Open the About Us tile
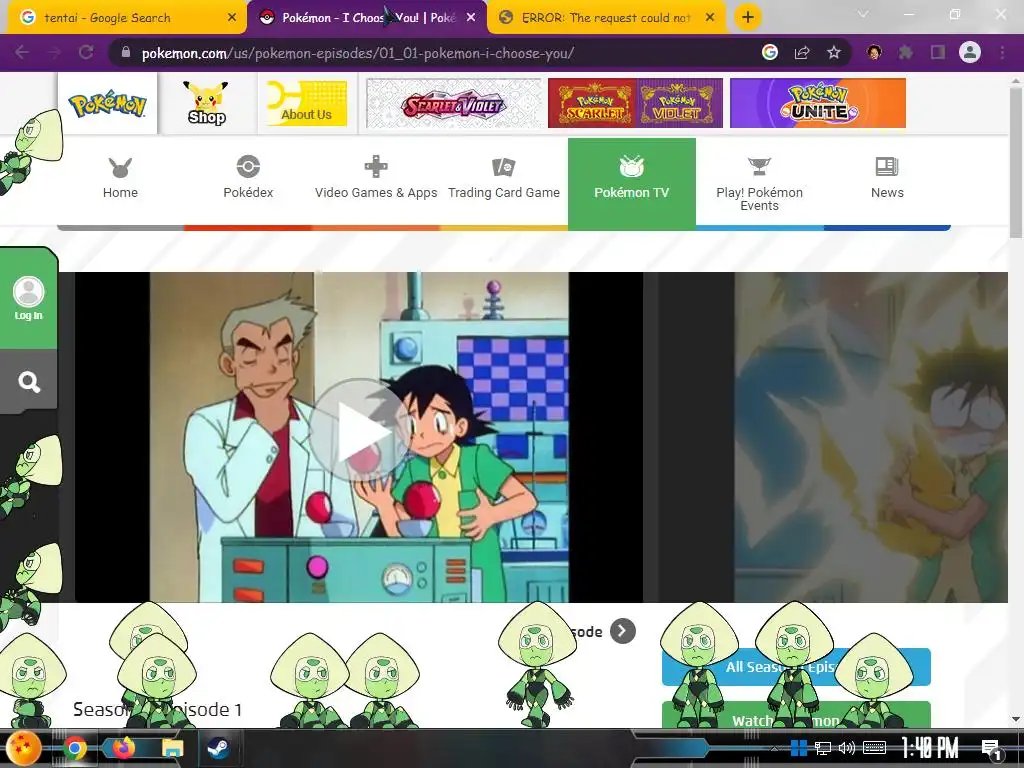Screen dimensions: 1024x768 (x=306, y=103)
